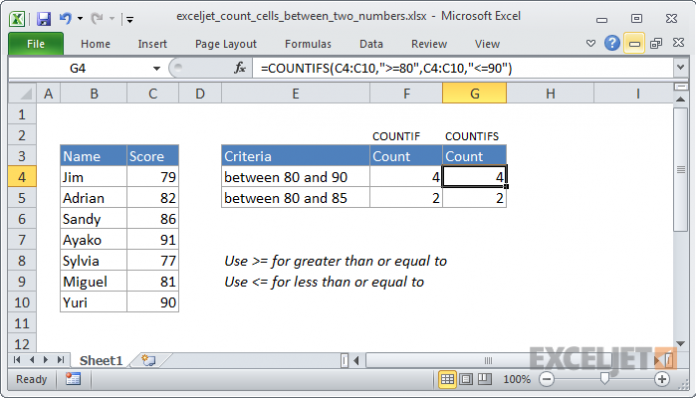The height and width of the screenshot is (398, 696).
Task: Switch to the Home ribbon tab
Action: (x=95, y=44)
